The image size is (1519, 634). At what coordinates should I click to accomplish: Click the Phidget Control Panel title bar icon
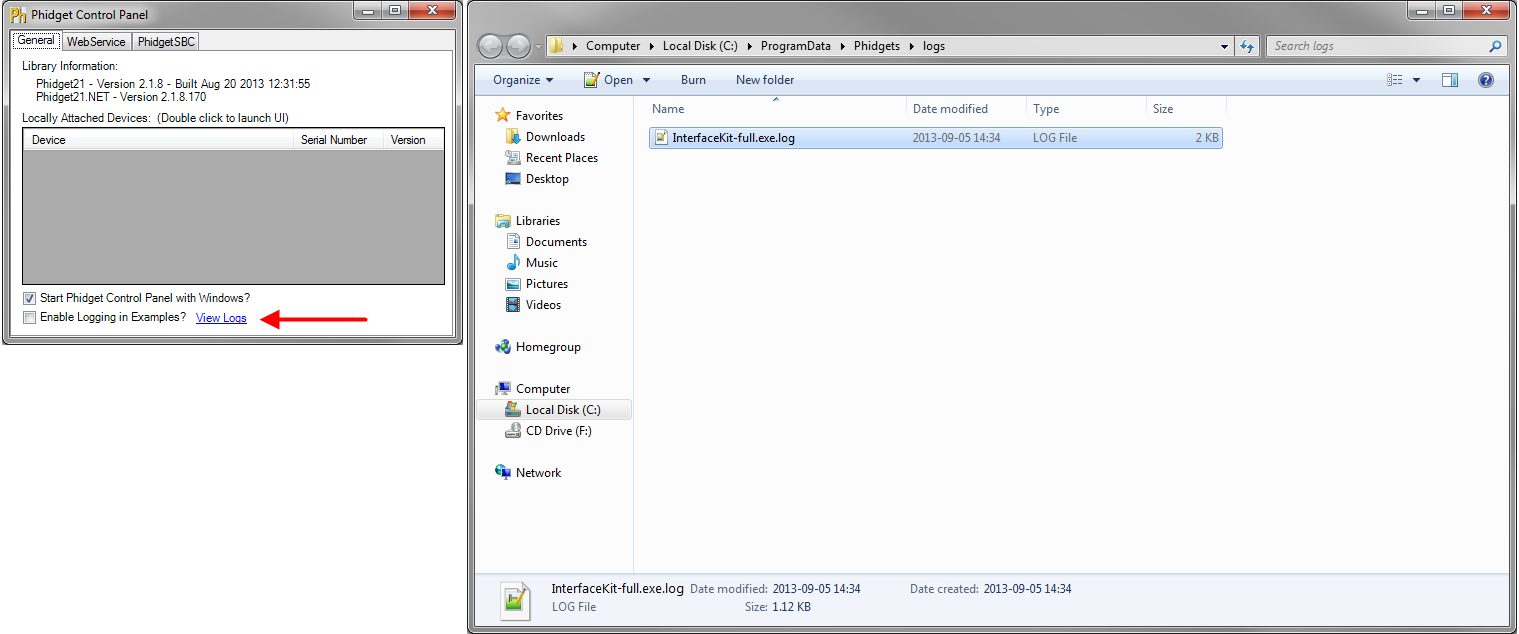pyautogui.click(x=18, y=14)
